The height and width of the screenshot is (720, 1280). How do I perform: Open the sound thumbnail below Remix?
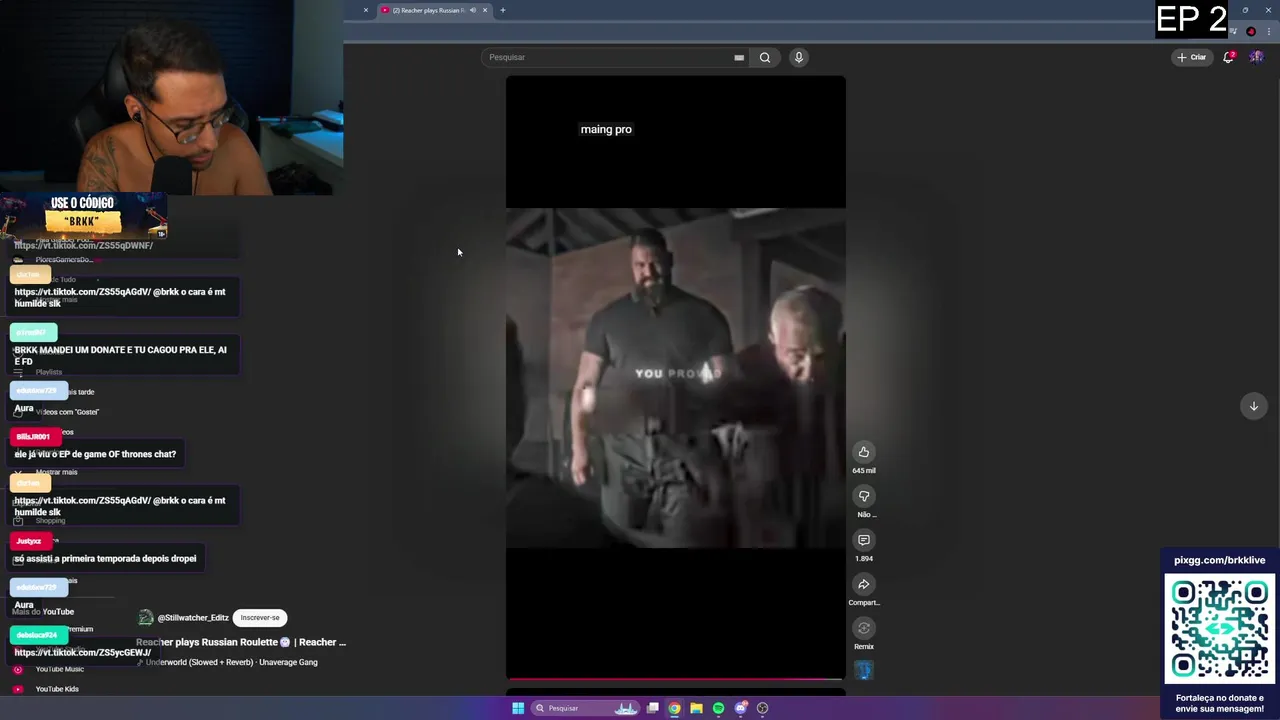[x=864, y=671]
